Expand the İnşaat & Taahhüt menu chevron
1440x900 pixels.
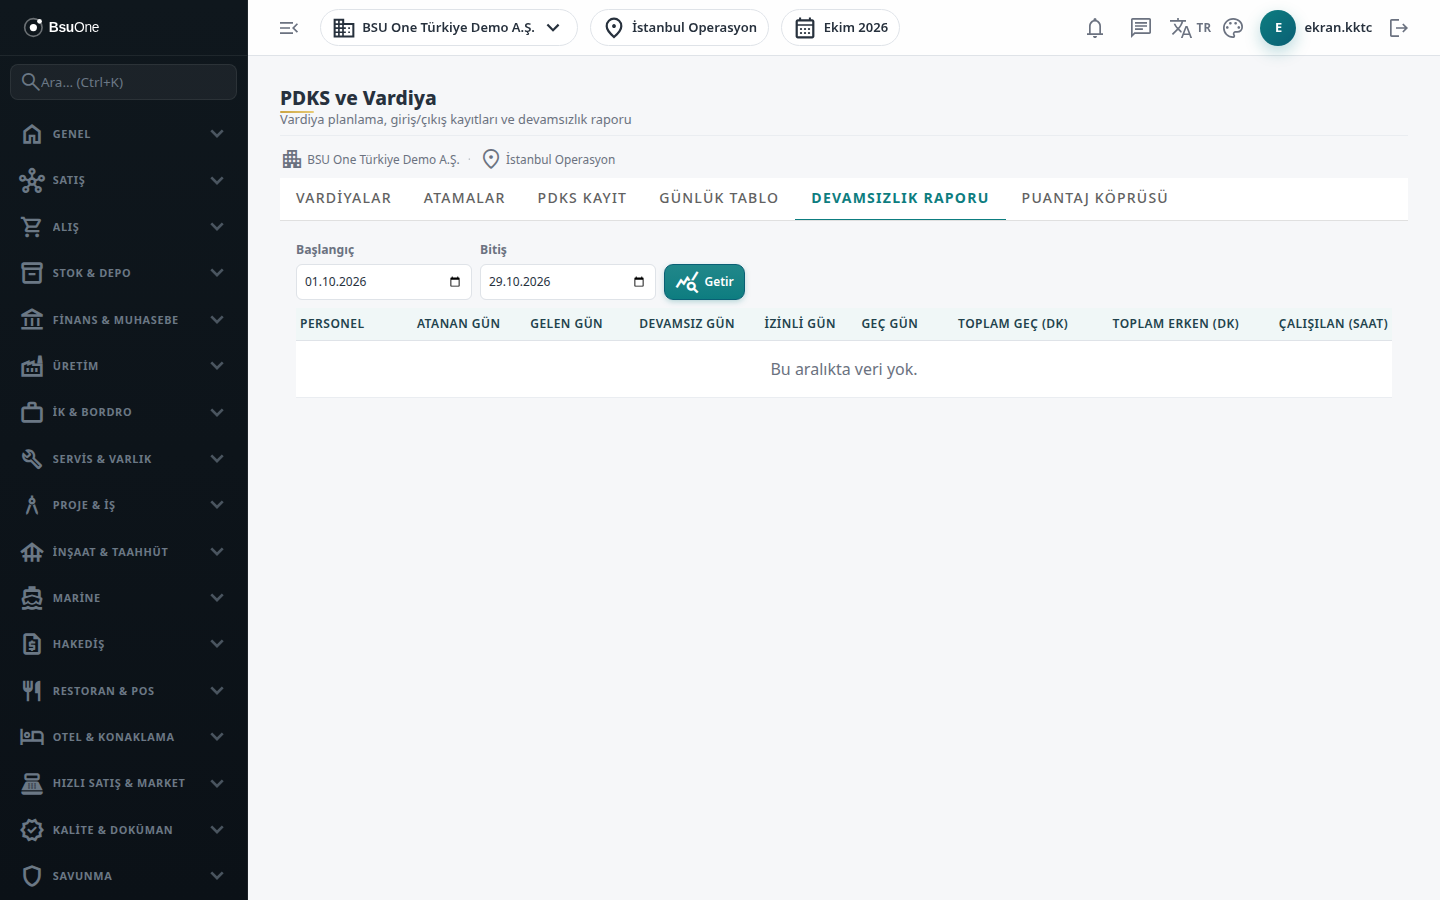click(217, 552)
